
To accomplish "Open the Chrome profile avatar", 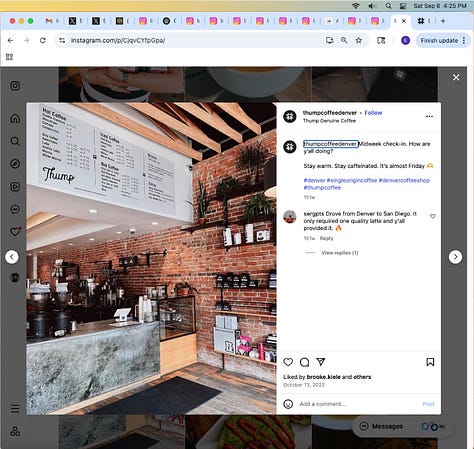I will 405,40.
